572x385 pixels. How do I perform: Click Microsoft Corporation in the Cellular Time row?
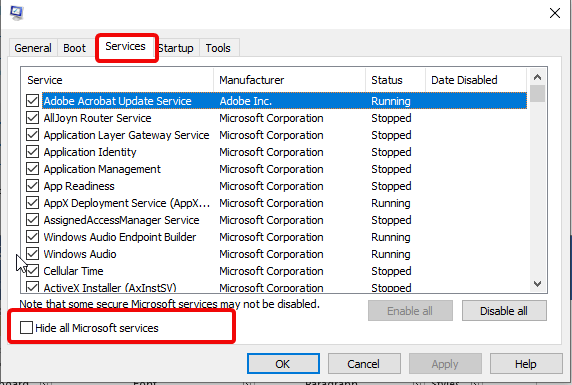click(x=271, y=271)
